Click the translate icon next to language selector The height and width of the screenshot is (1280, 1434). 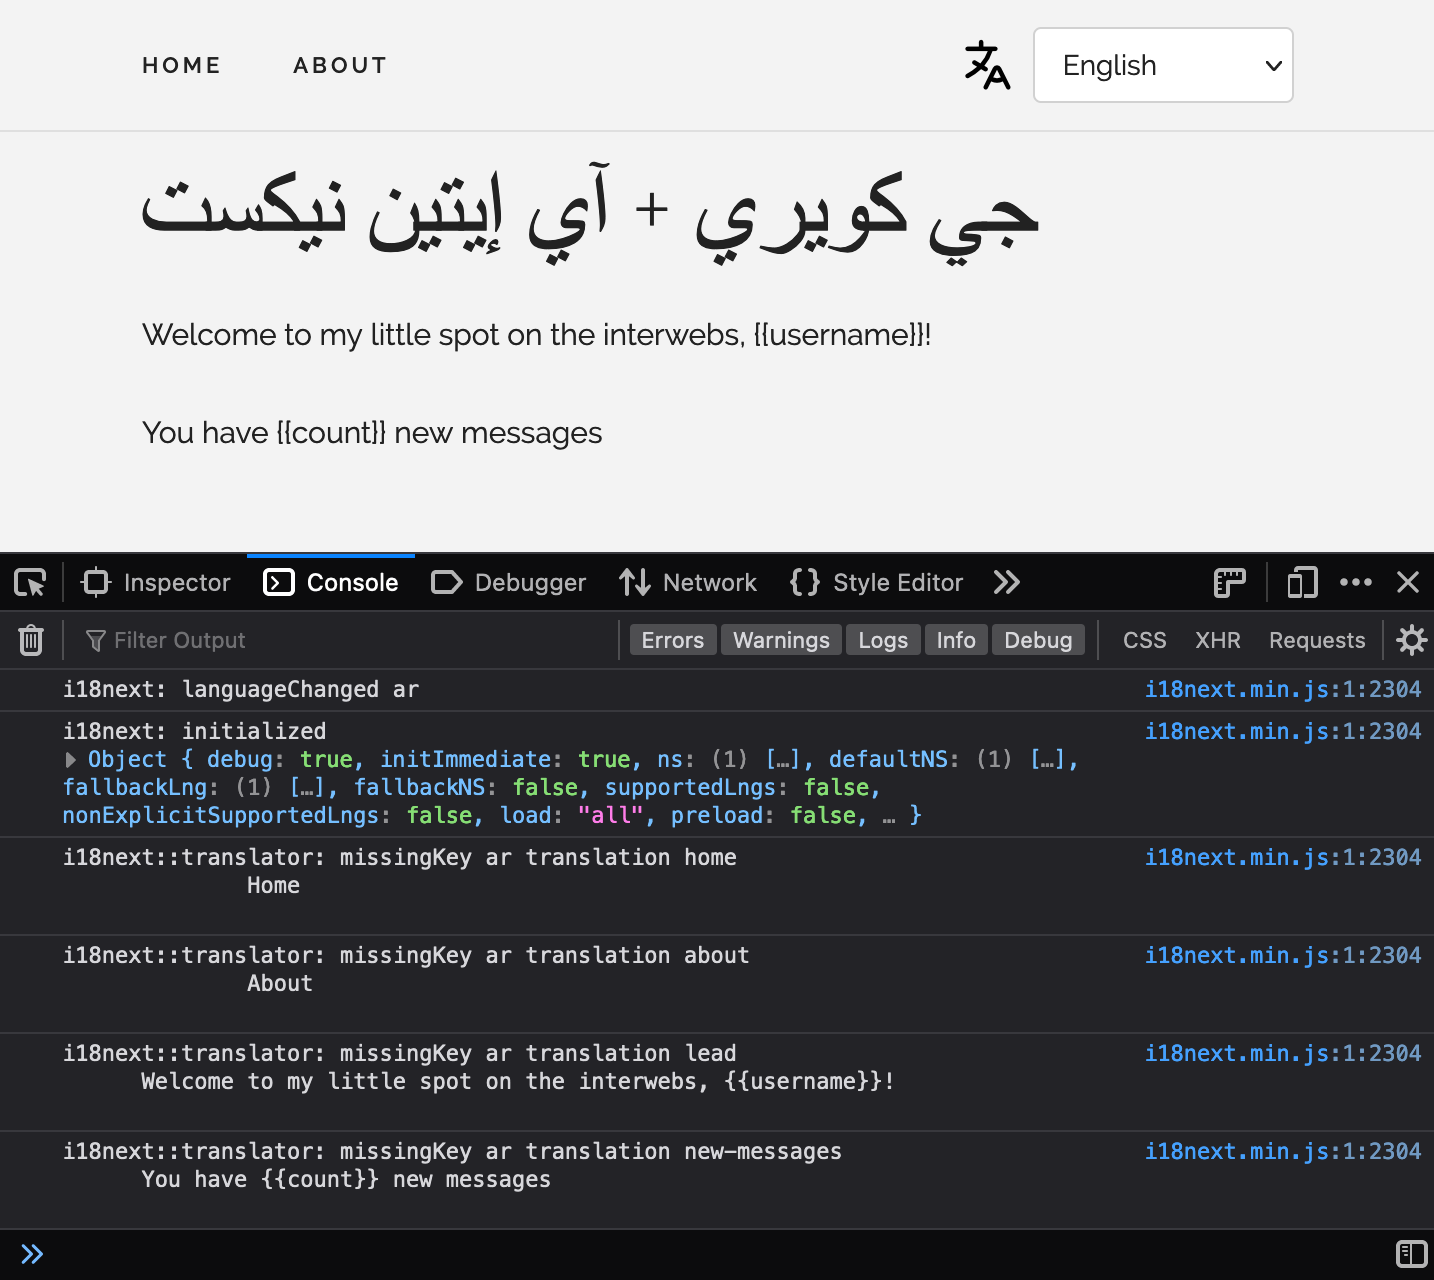tap(987, 65)
